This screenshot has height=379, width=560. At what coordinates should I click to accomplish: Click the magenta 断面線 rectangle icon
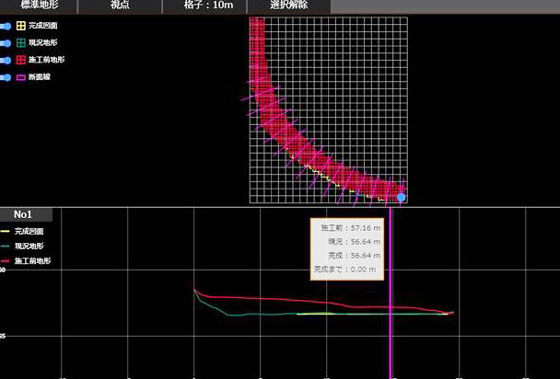pos(21,77)
